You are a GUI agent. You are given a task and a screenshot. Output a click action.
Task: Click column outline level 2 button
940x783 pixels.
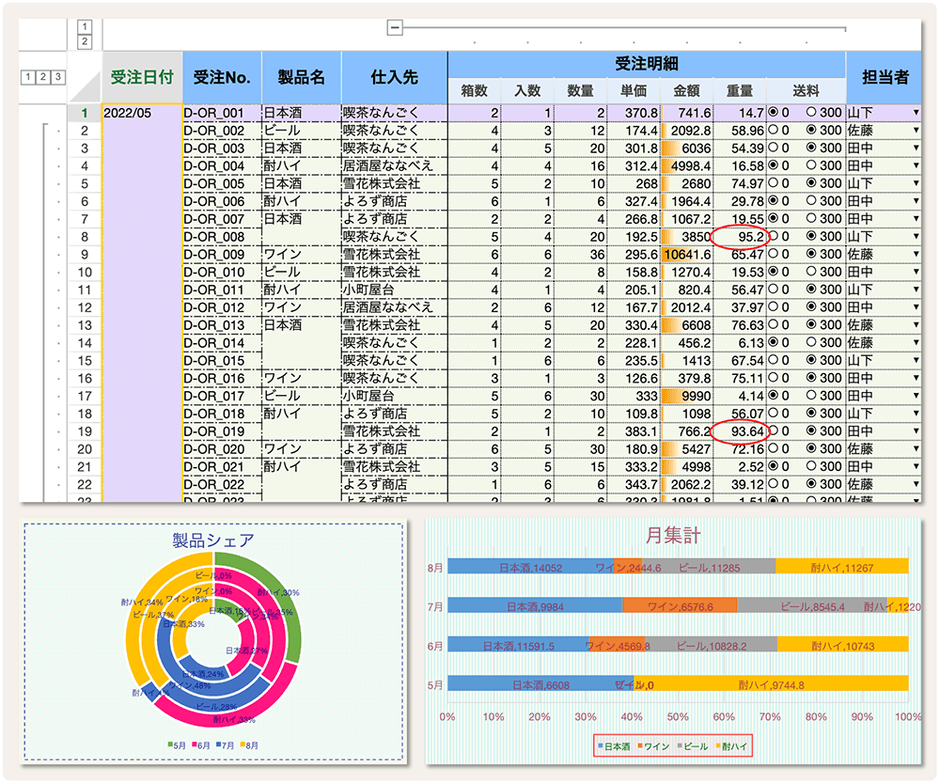click(x=85, y=42)
